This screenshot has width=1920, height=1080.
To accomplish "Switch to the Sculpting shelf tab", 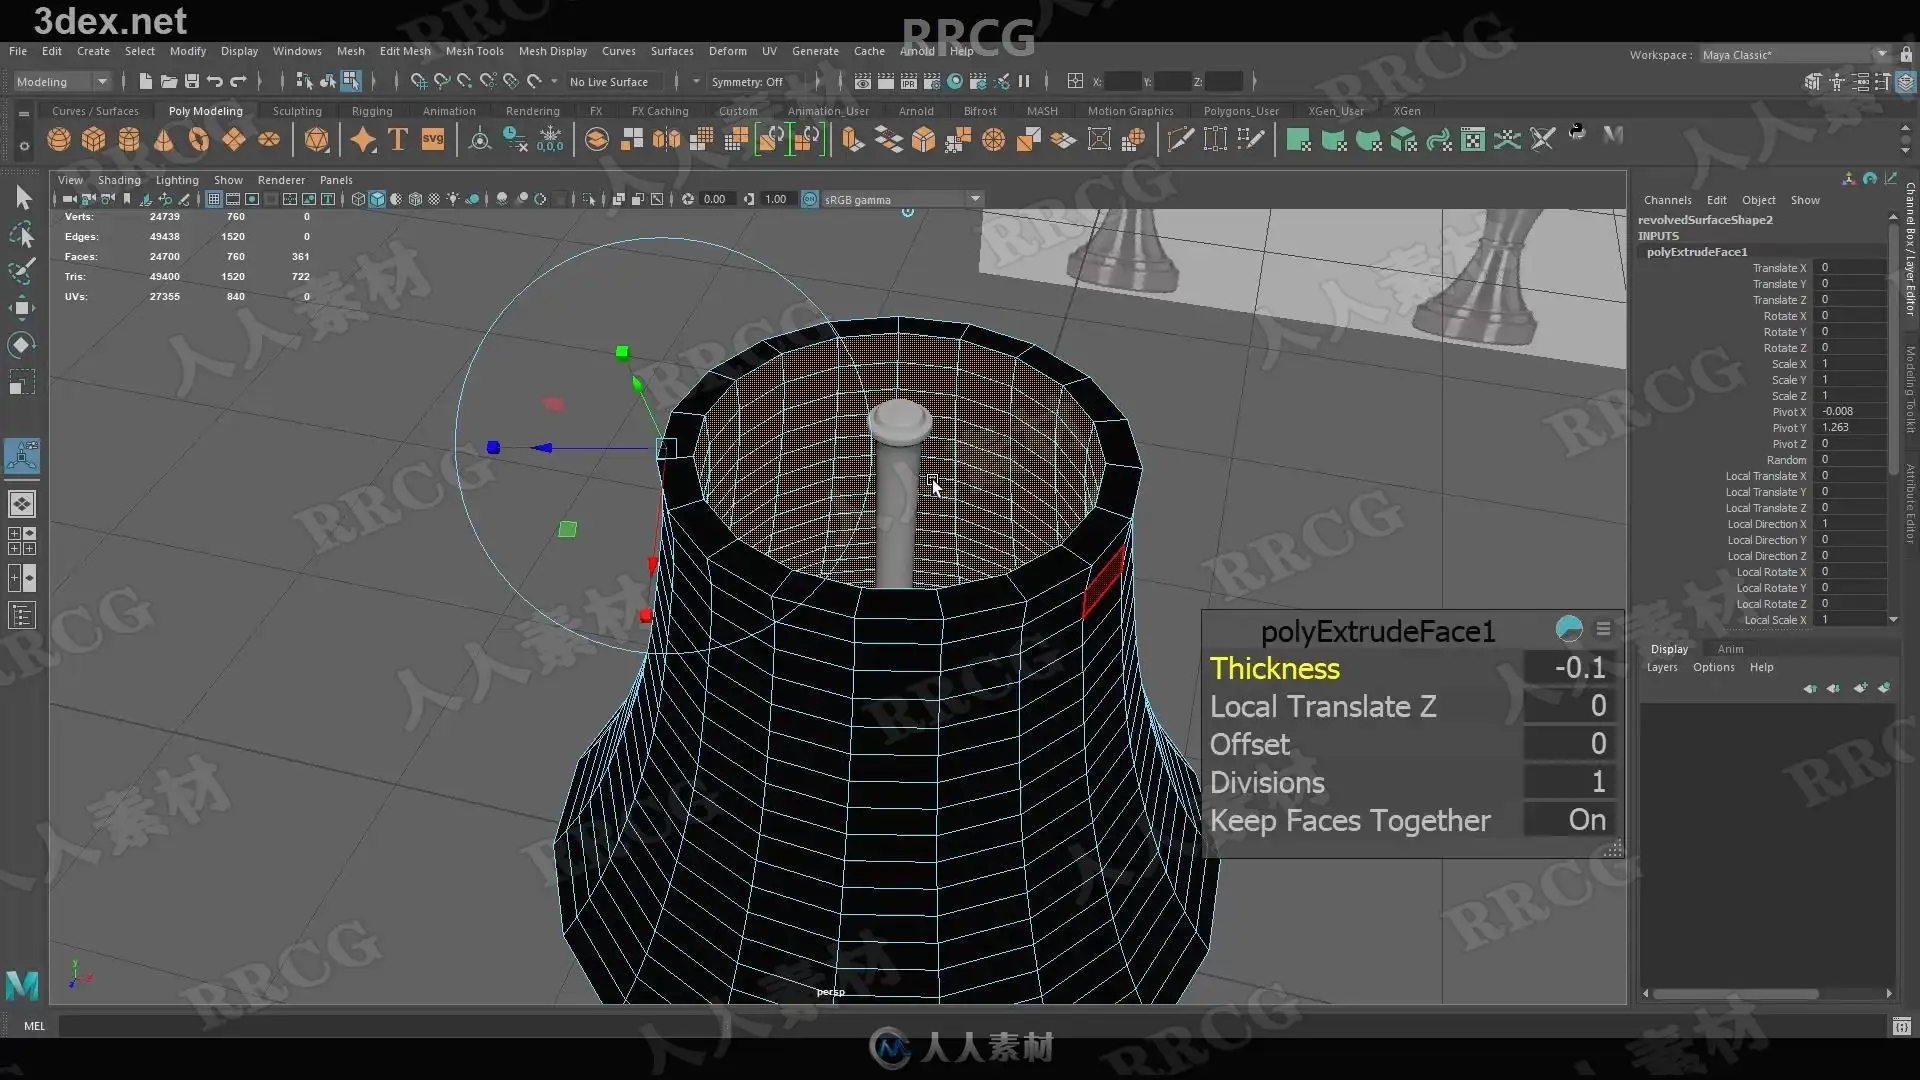I will [x=297, y=111].
